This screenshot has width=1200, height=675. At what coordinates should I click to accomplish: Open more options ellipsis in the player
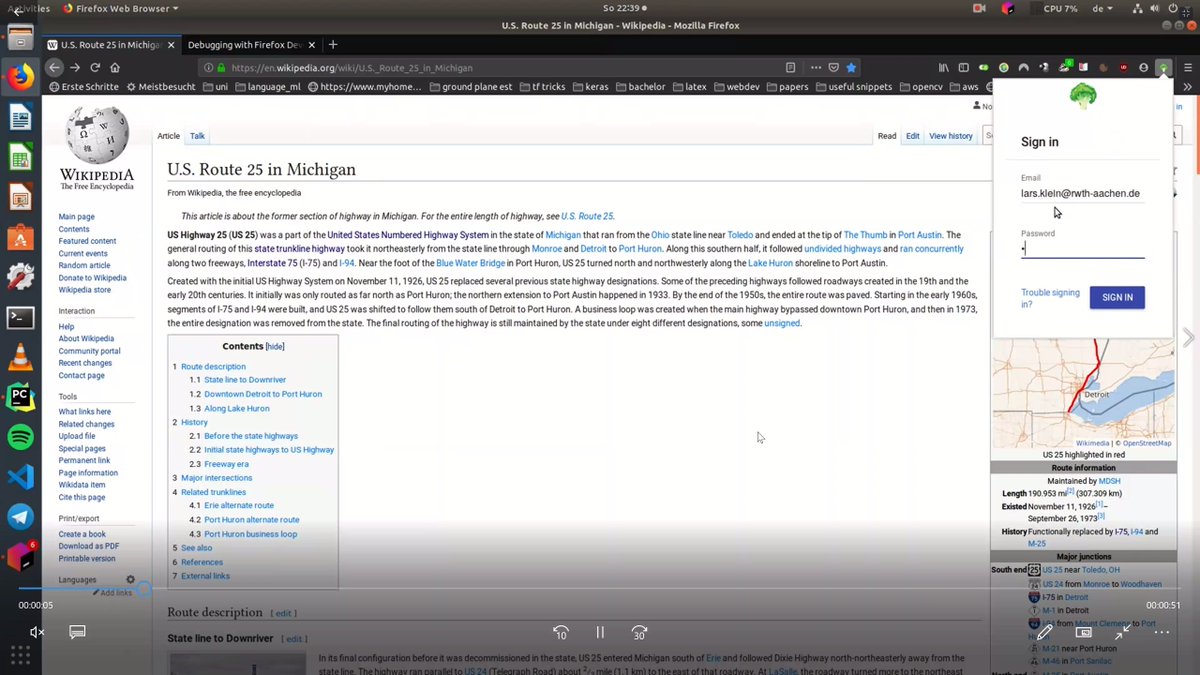(1162, 632)
